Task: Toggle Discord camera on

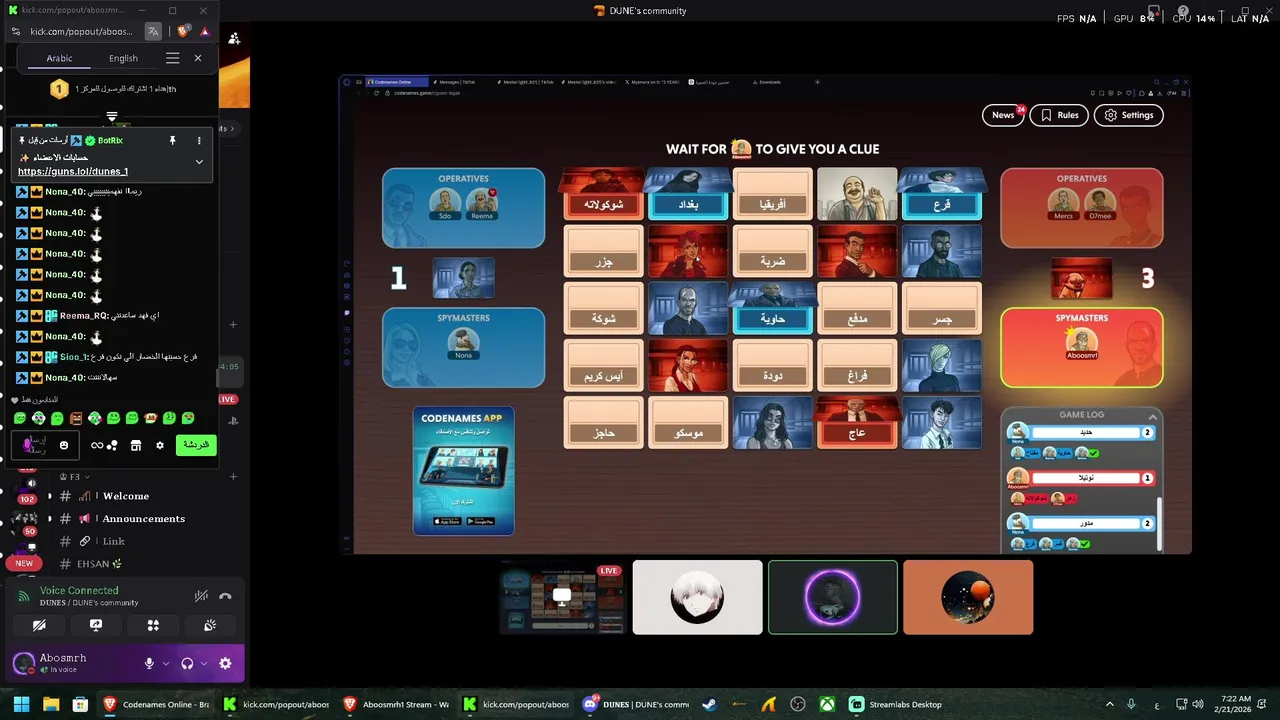Action: coord(39,625)
